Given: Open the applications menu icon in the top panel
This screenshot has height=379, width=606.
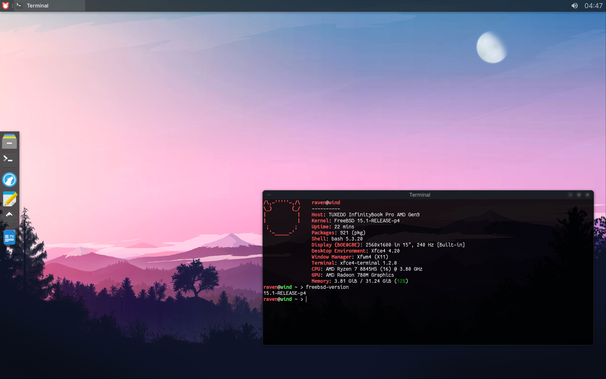Looking at the screenshot, I should 5,5.
